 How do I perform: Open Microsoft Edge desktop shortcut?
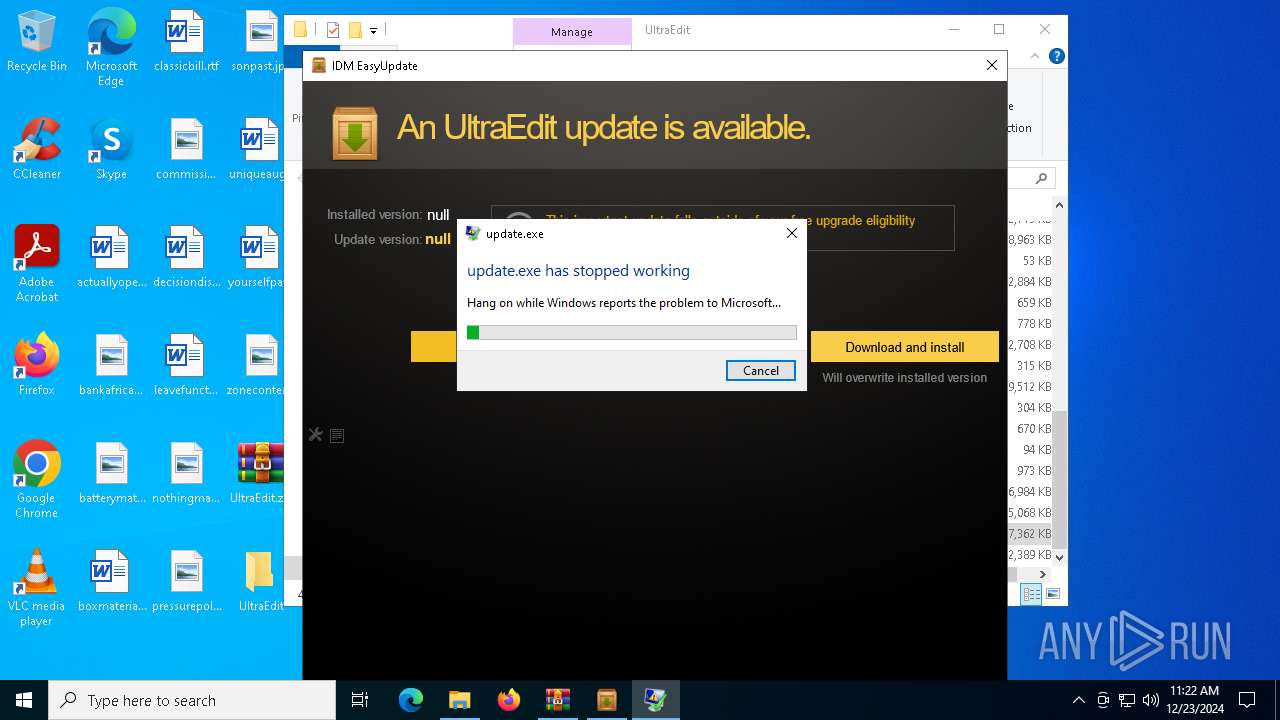(x=111, y=48)
